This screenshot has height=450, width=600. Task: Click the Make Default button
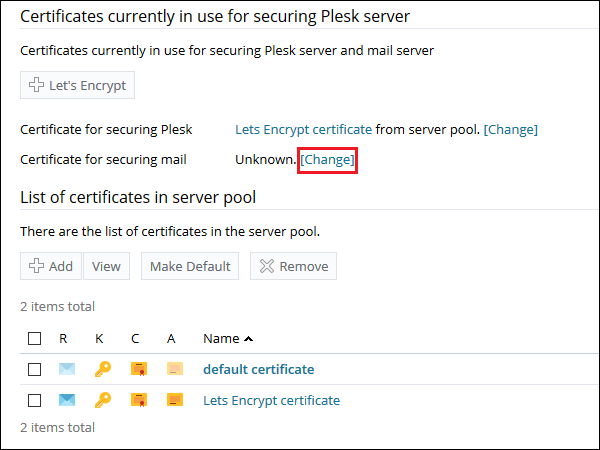(x=191, y=266)
